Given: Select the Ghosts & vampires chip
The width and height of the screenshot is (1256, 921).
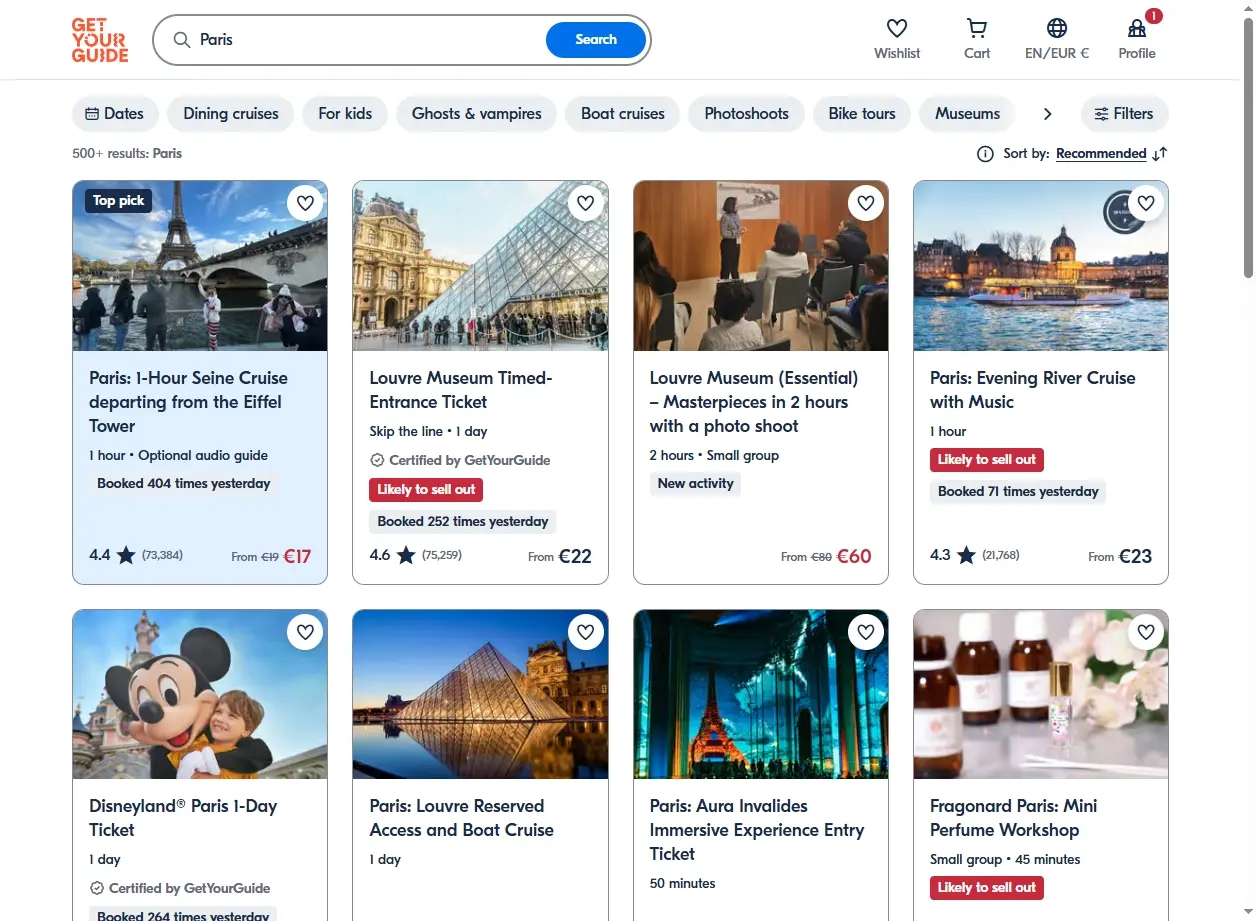Looking at the screenshot, I should coord(476,114).
